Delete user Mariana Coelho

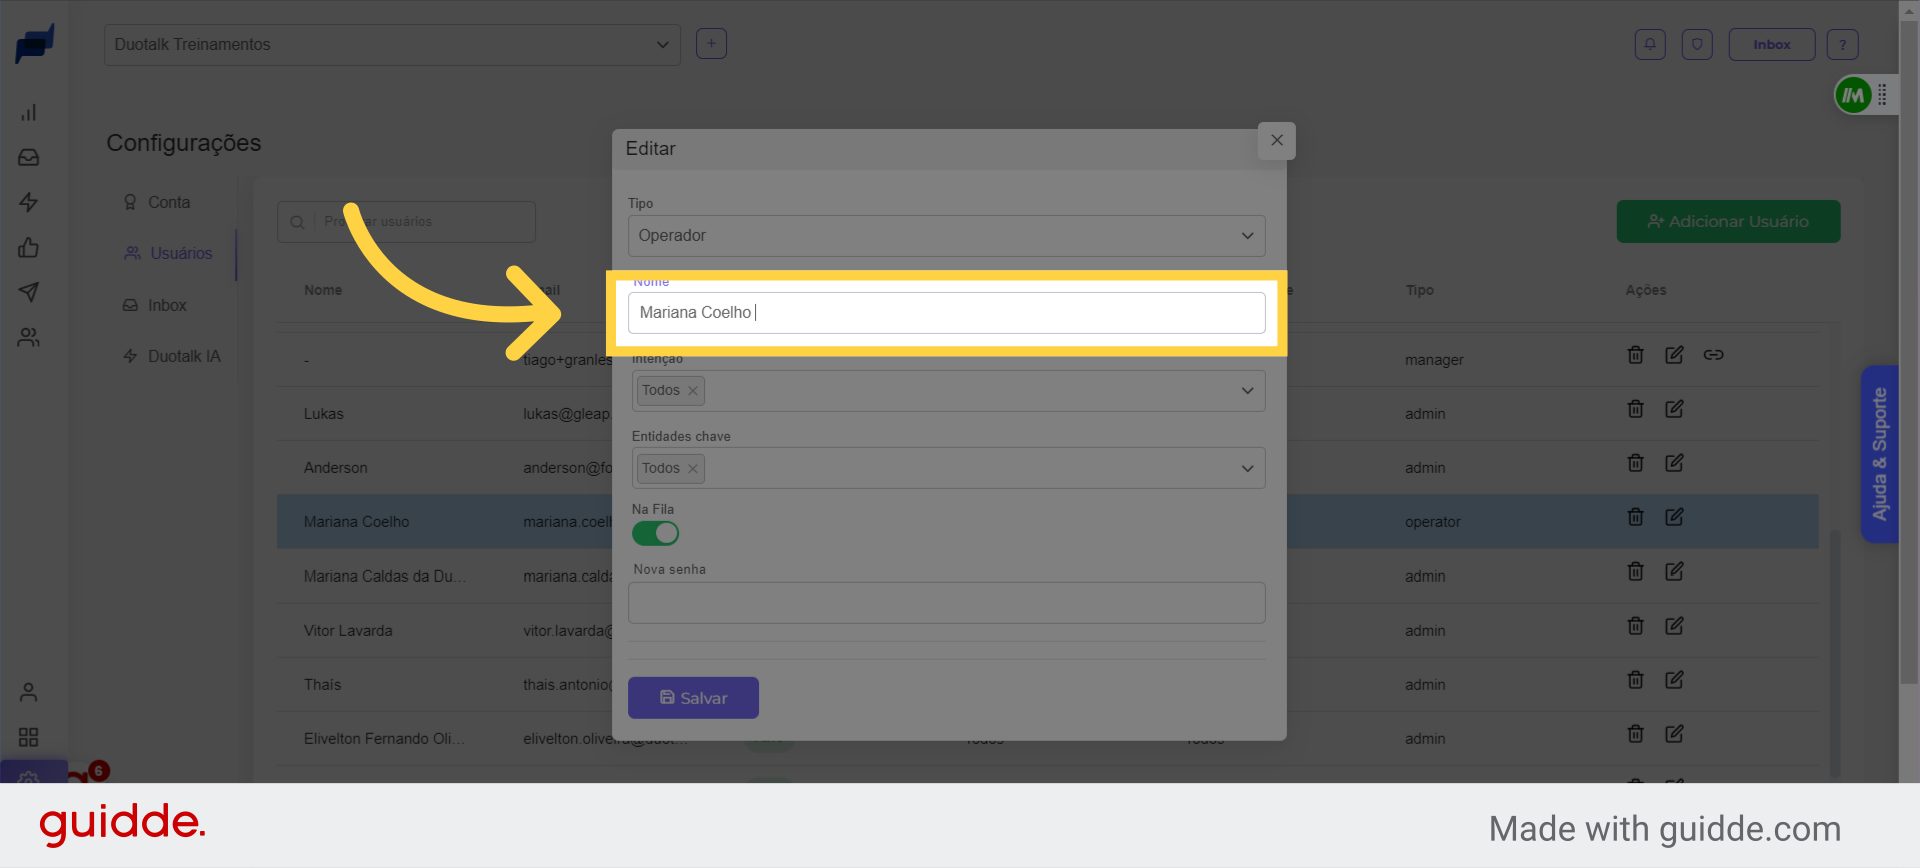1636,517
